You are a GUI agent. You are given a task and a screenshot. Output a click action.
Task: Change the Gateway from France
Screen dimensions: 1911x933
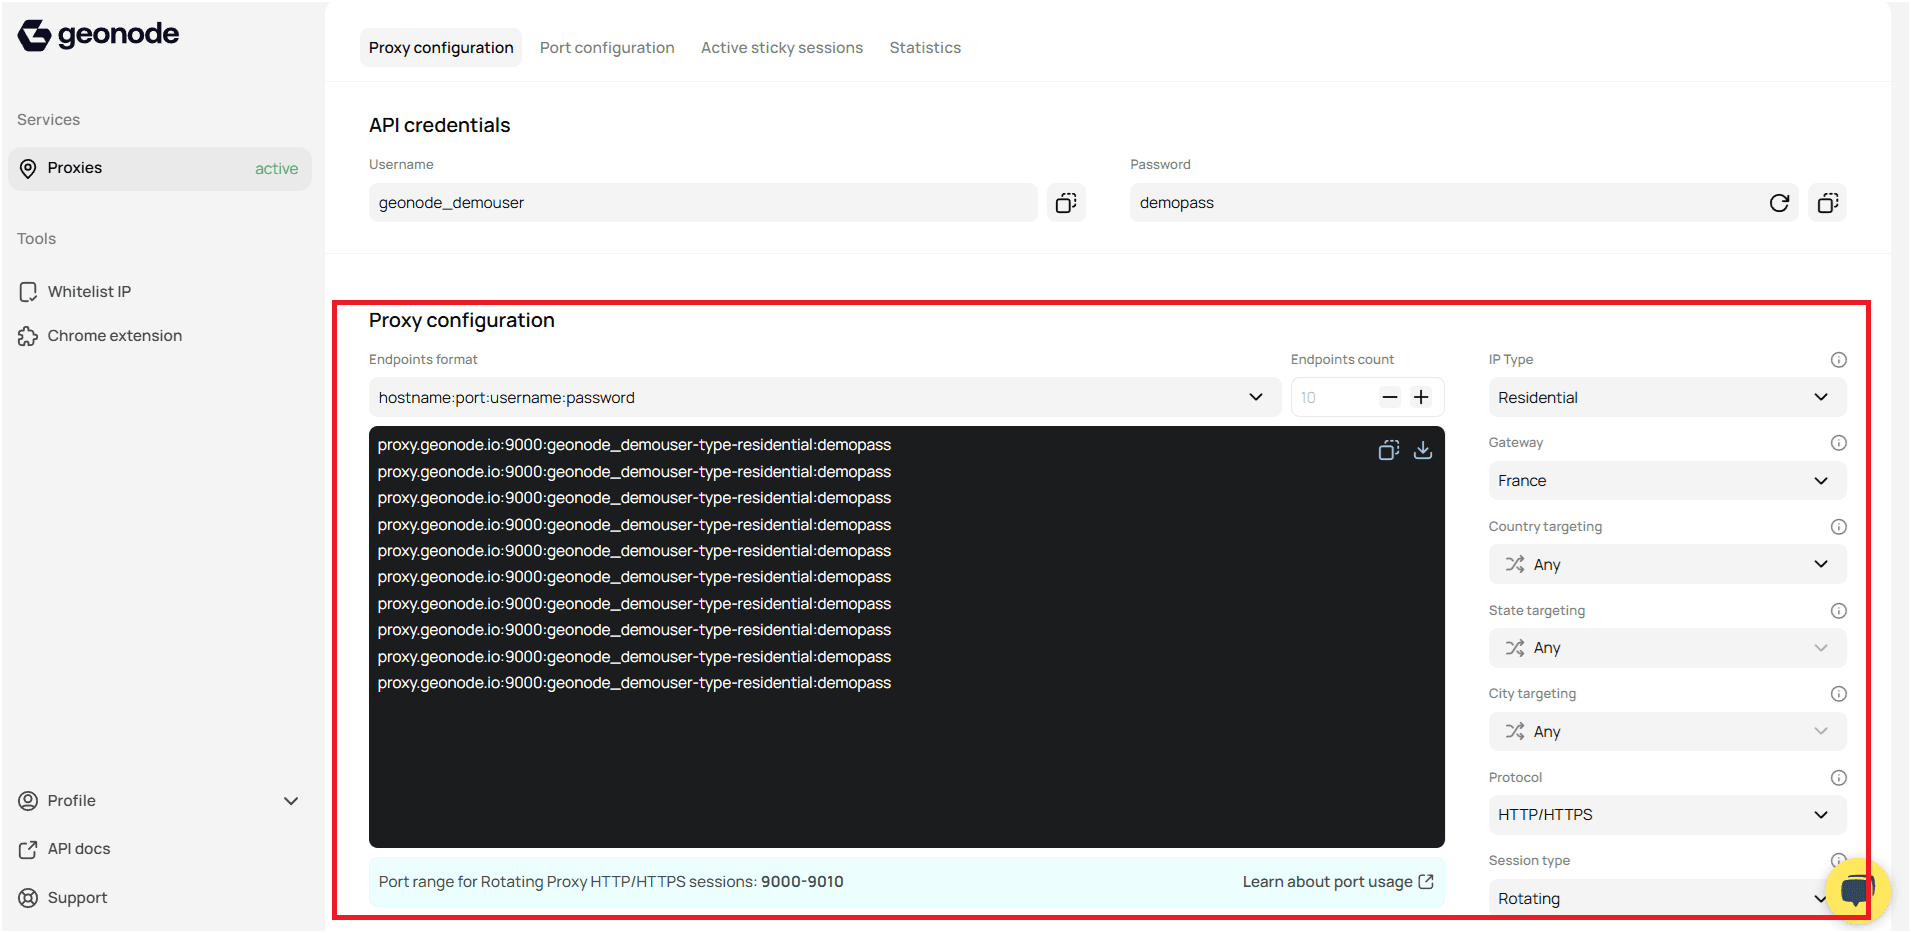pyautogui.click(x=1666, y=480)
